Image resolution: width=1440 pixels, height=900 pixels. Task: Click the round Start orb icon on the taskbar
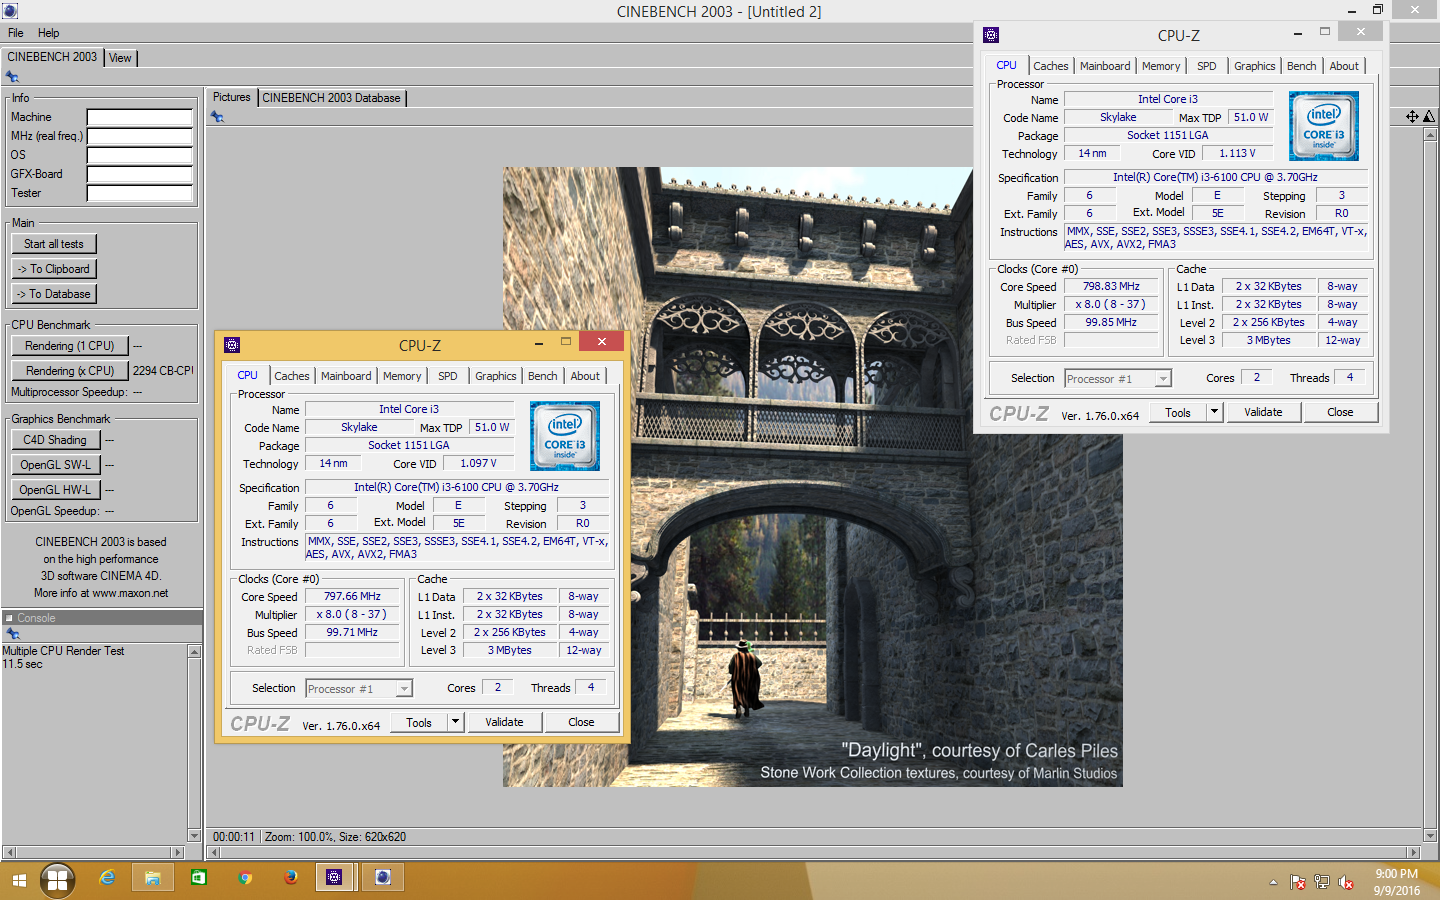(x=57, y=880)
